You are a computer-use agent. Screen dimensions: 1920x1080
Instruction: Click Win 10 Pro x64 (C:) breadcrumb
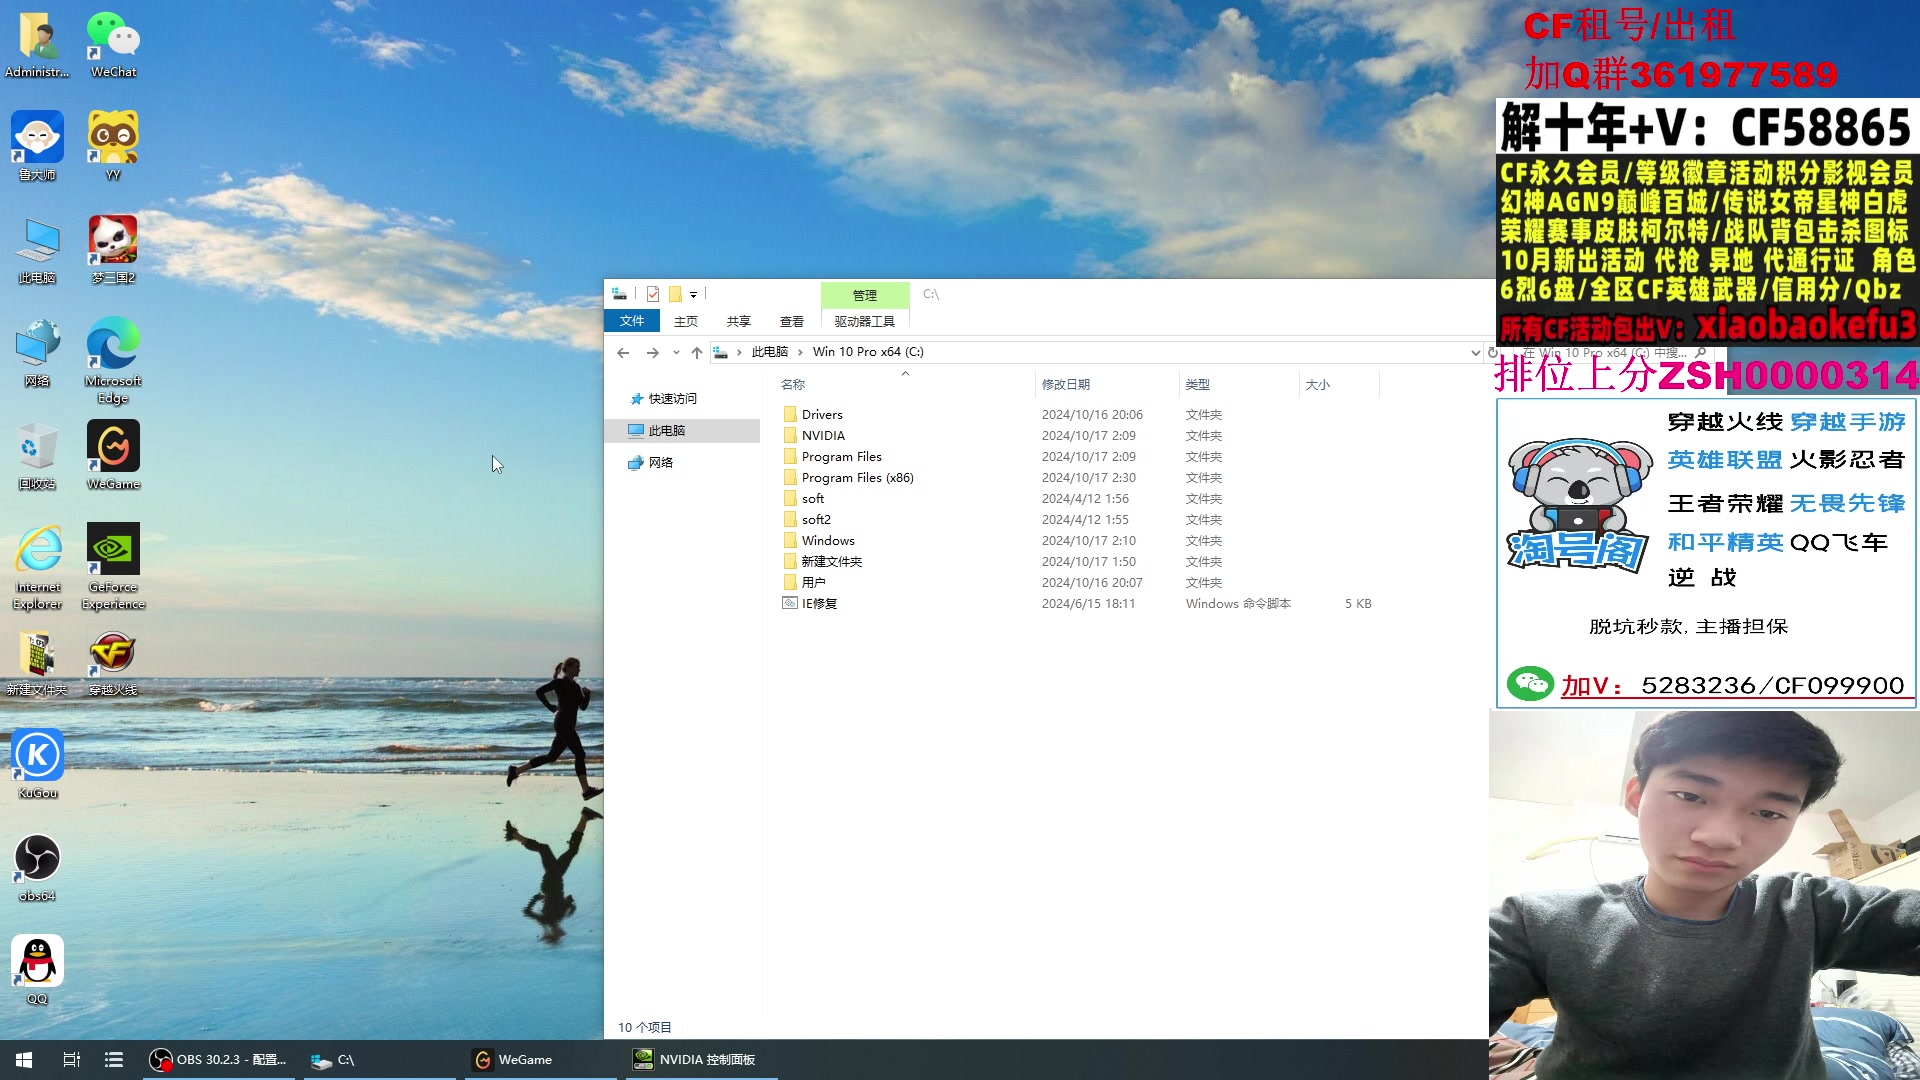868,352
